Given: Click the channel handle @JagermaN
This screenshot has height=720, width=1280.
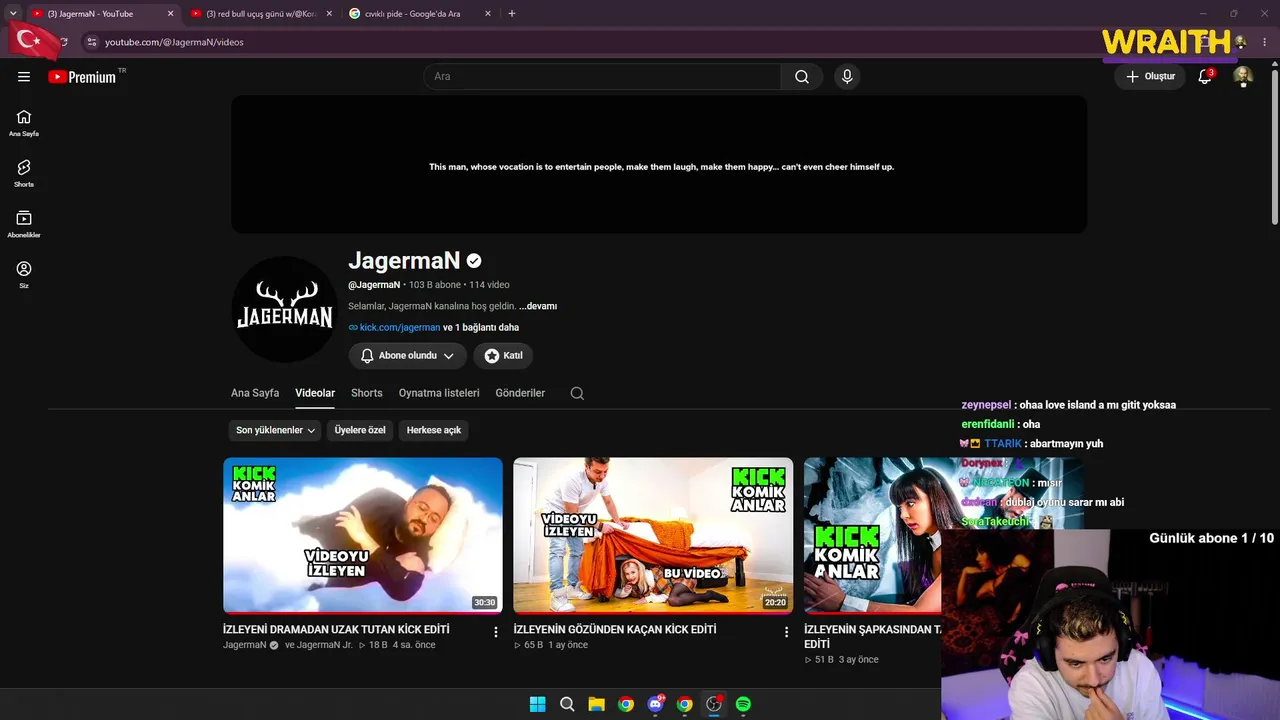Looking at the screenshot, I should [374, 285].
